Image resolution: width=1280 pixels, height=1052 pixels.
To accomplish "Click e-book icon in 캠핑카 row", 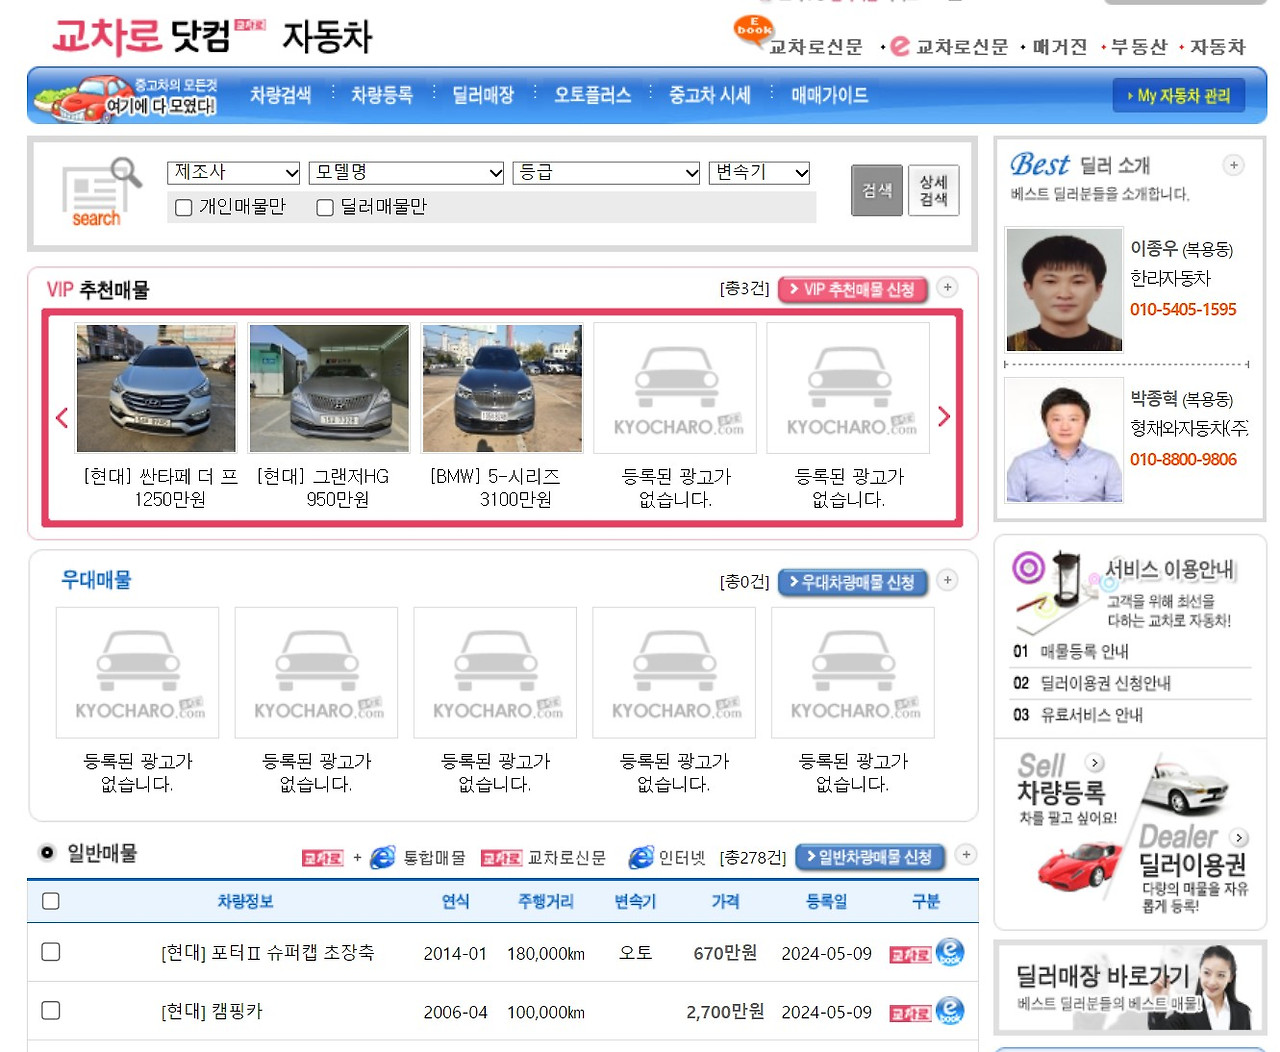I will pos(951,1010).
